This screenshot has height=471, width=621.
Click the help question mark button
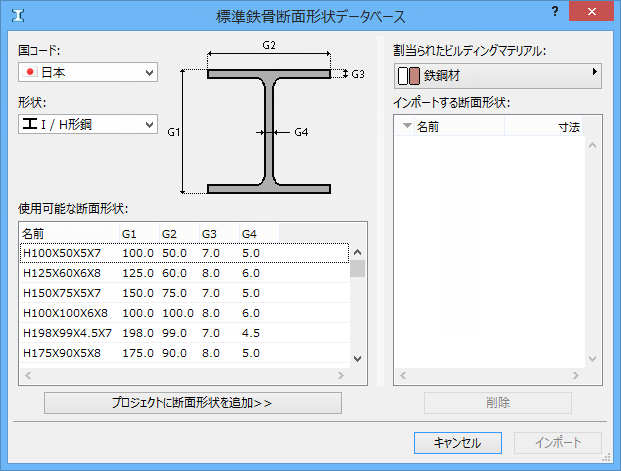tap(555, 11)
